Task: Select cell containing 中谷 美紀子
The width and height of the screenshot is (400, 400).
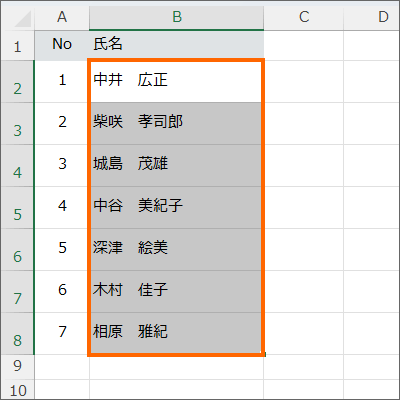Action: [176, 208]
